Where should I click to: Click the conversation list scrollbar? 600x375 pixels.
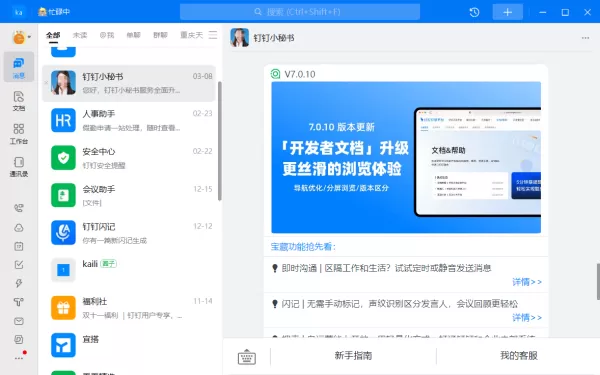click(220, 141)
